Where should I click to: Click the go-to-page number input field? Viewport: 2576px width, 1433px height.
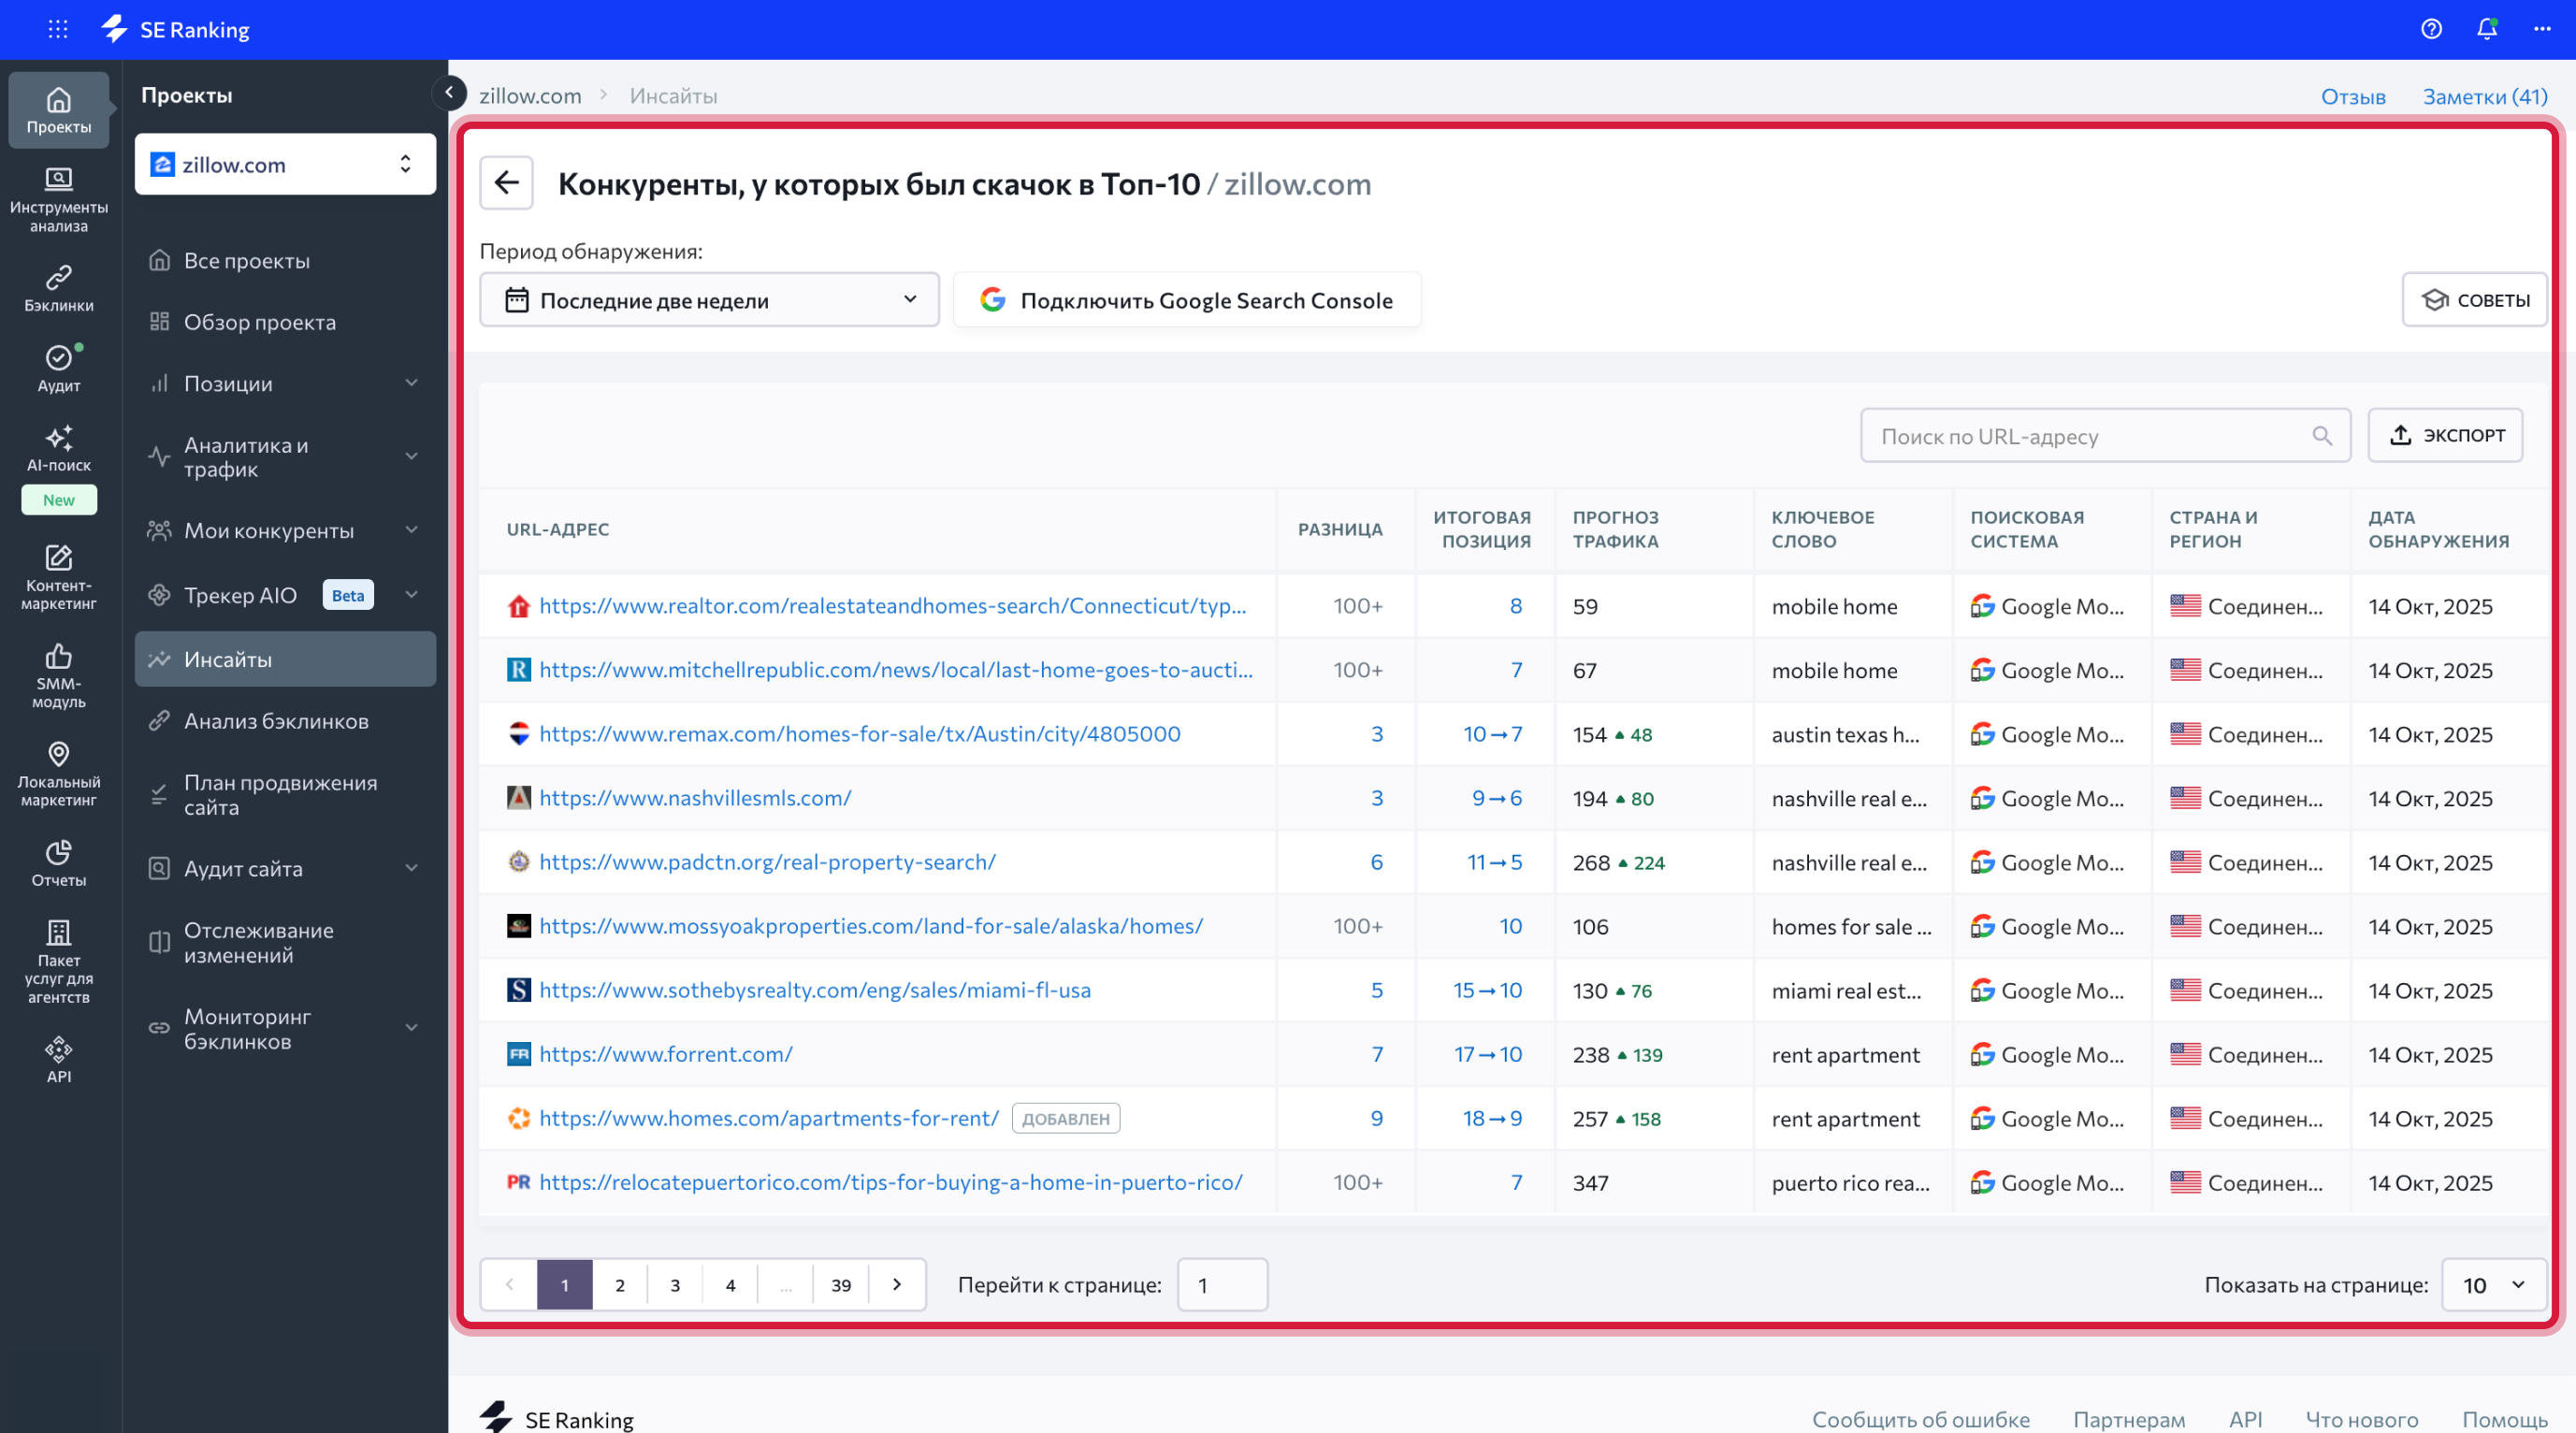[1222, 1285]
